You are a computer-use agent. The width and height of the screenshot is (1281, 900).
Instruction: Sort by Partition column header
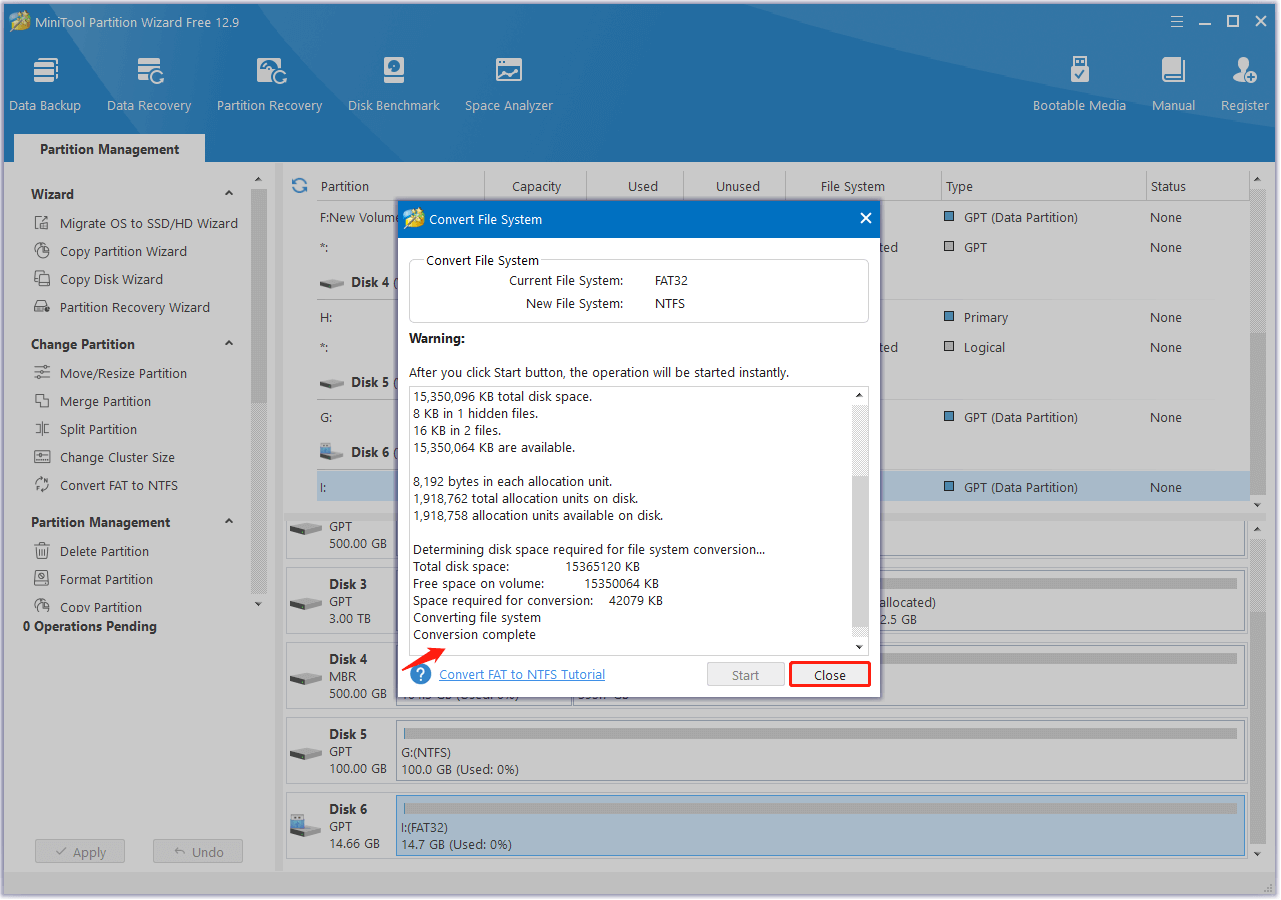345,186
